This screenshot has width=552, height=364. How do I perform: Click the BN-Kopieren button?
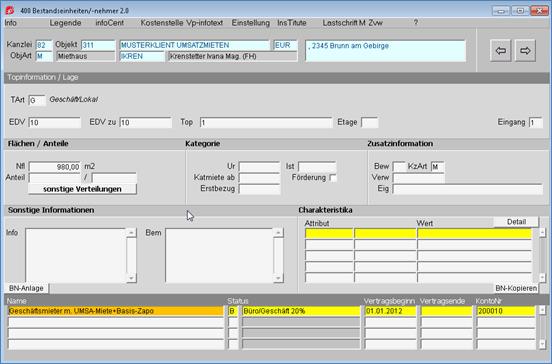pos(516,288)
